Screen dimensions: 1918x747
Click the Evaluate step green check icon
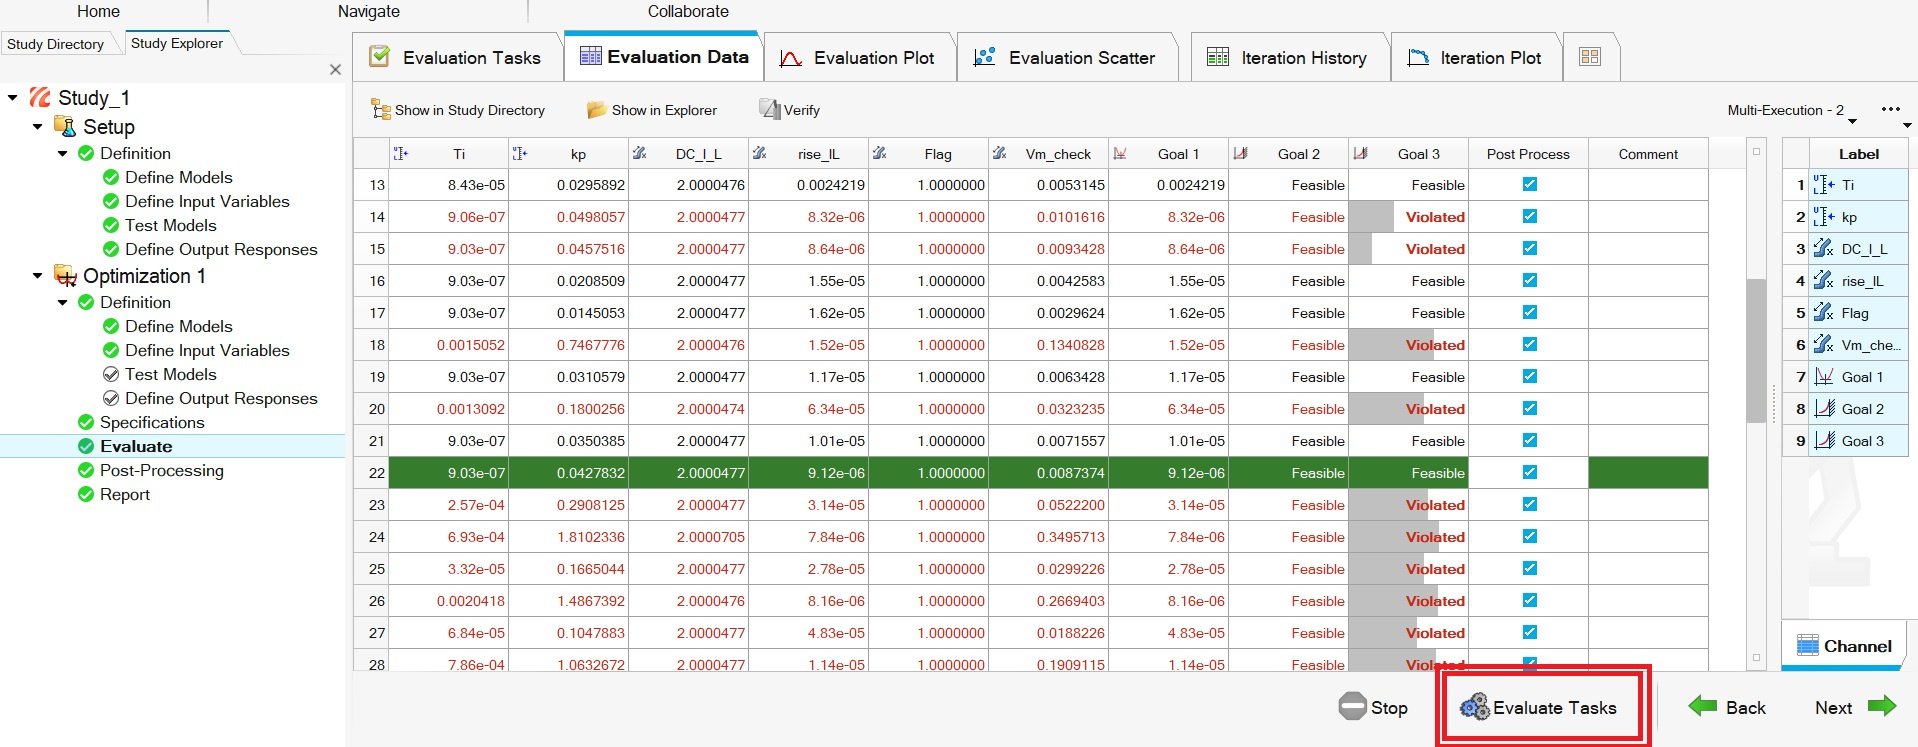pyautogui.click(x=86, y=446)
